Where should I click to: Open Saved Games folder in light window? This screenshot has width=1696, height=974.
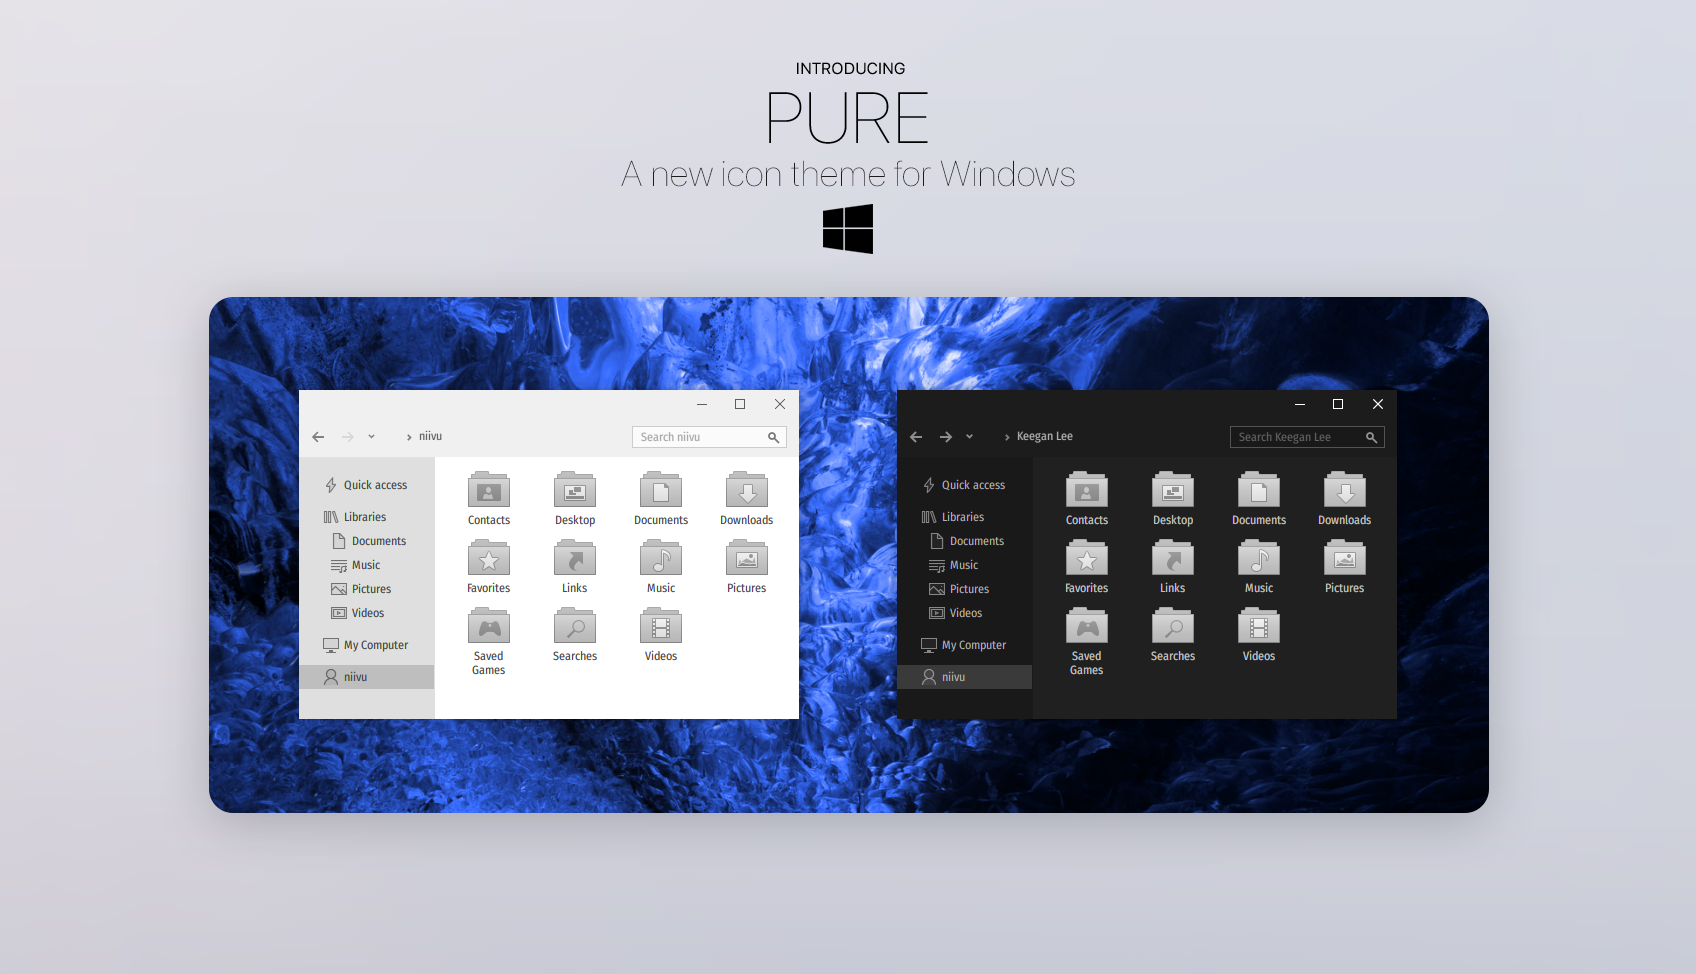pos(489,642)
